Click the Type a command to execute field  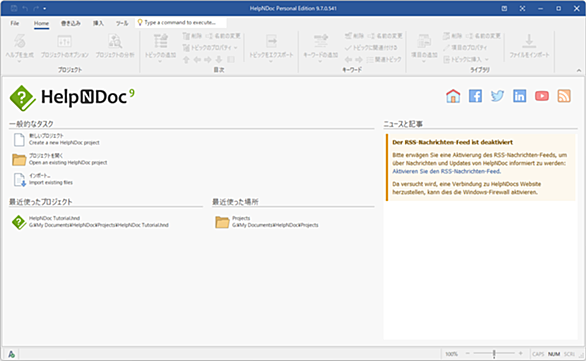click(181, 22)
